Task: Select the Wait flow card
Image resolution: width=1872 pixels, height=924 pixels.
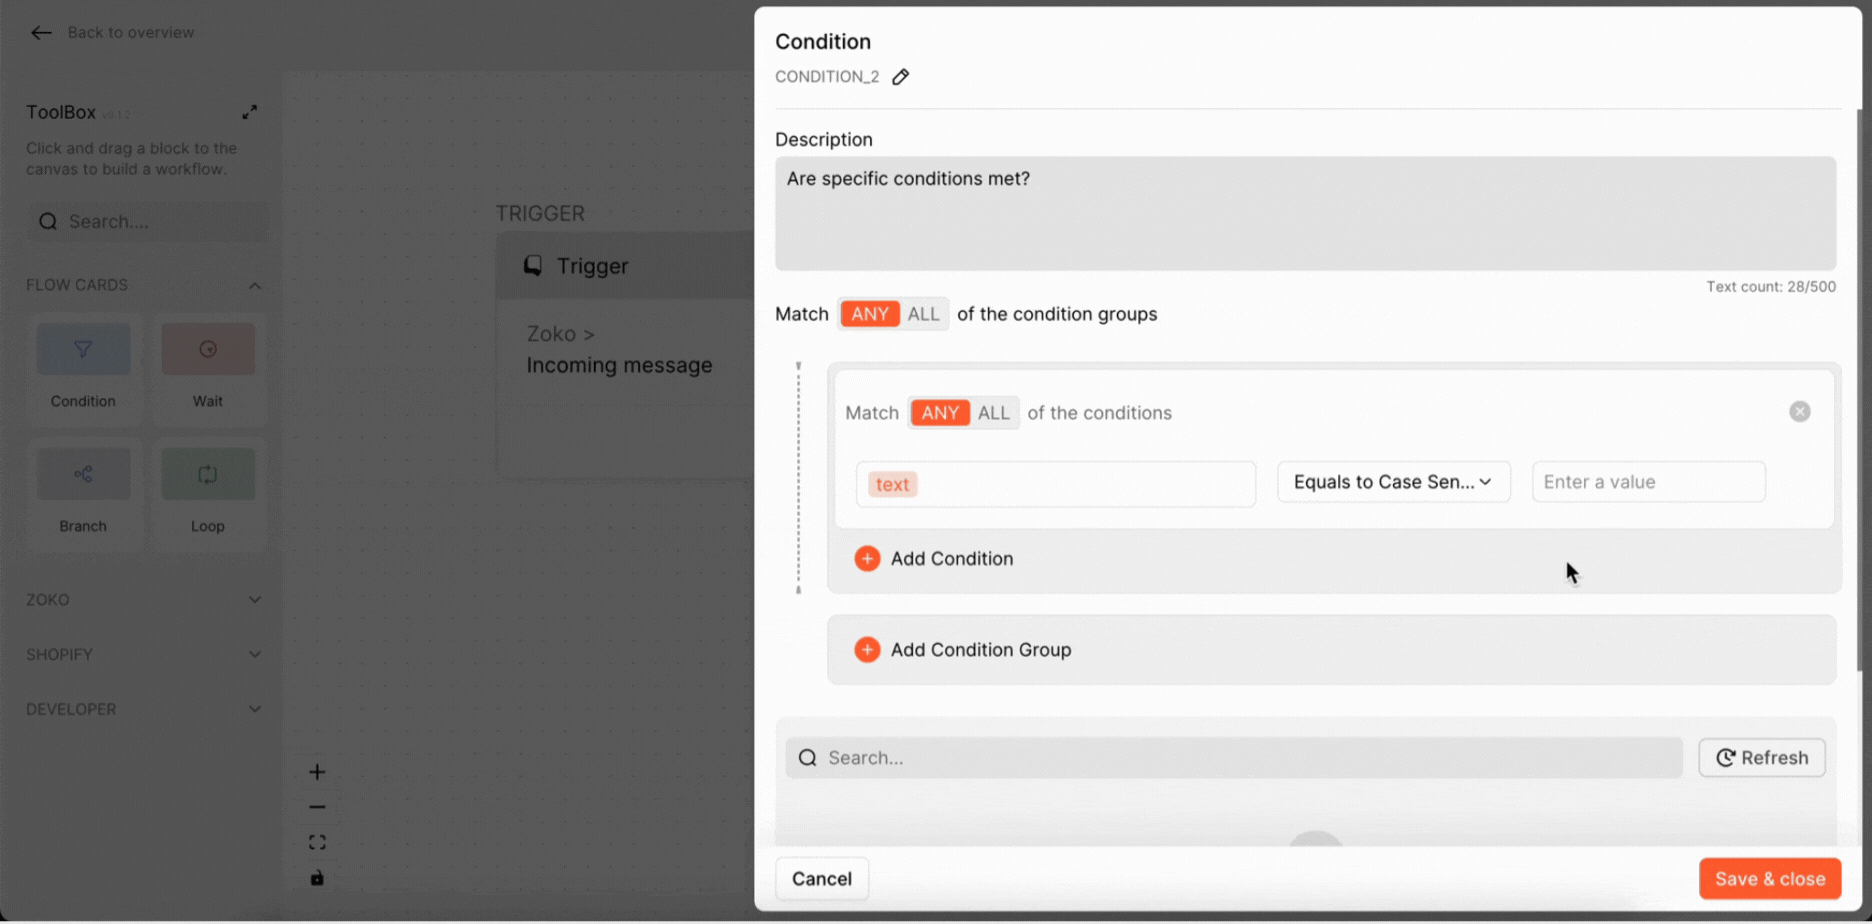Action: 208,368
